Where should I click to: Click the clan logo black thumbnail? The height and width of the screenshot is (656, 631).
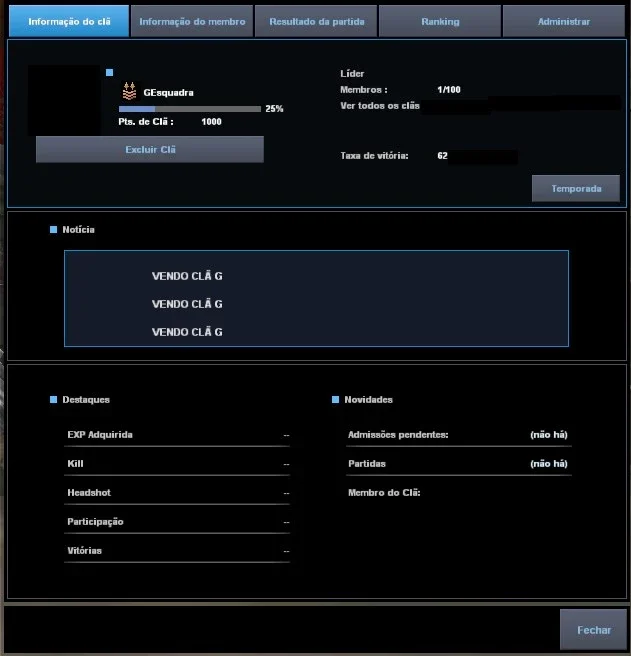[64, 100]
